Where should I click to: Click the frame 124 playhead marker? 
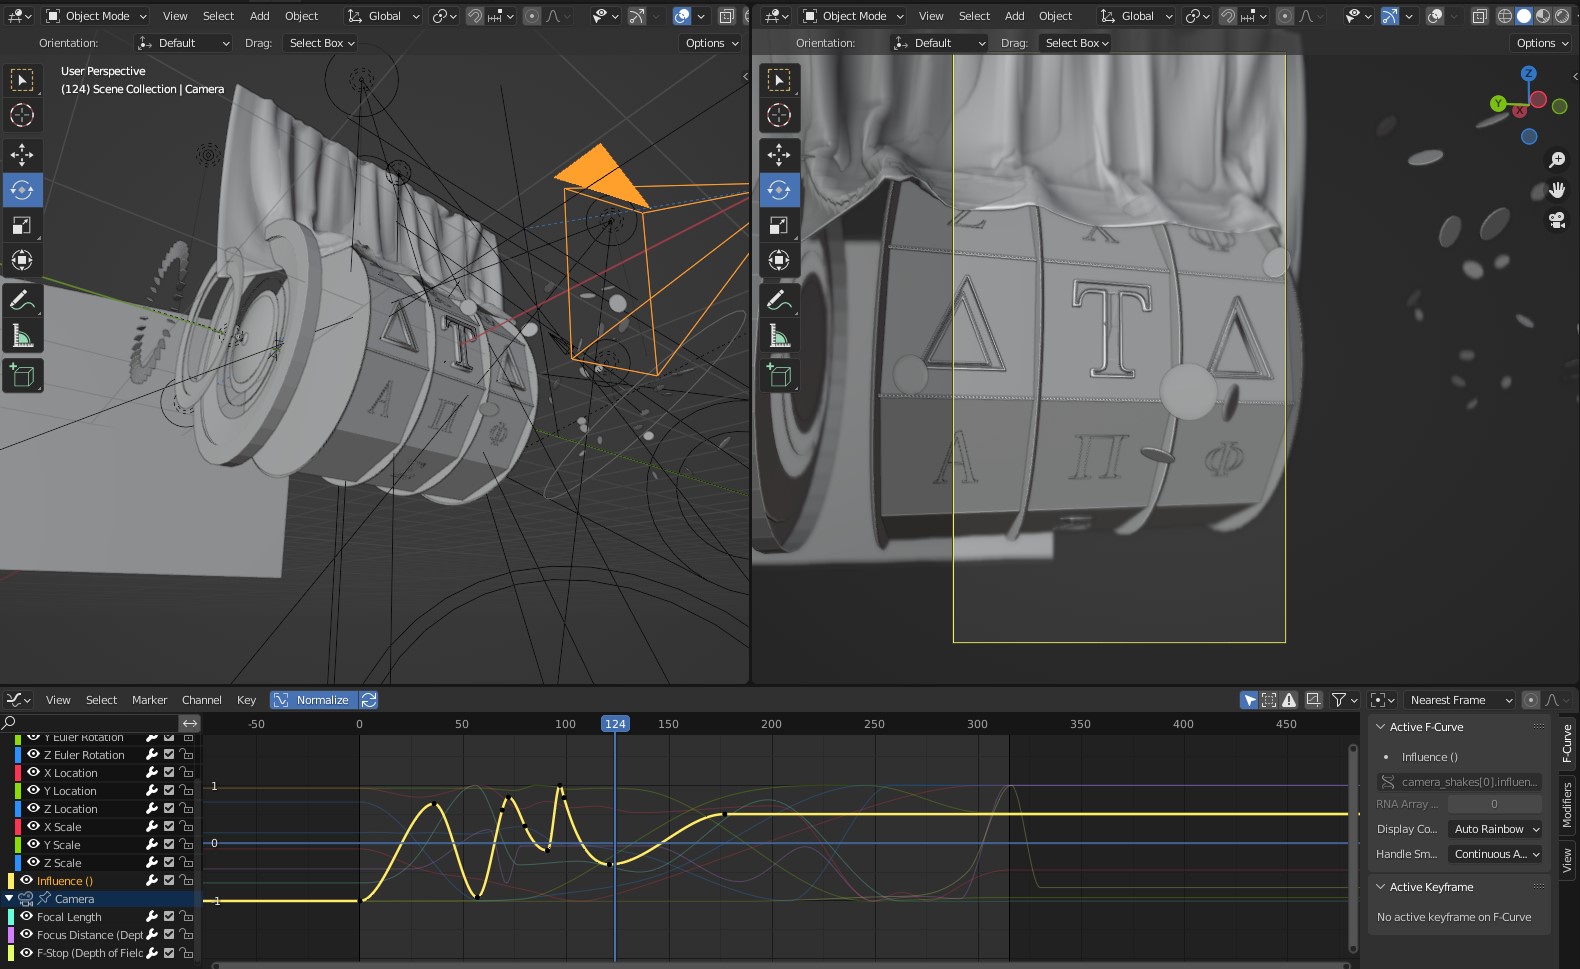point(615,724)
